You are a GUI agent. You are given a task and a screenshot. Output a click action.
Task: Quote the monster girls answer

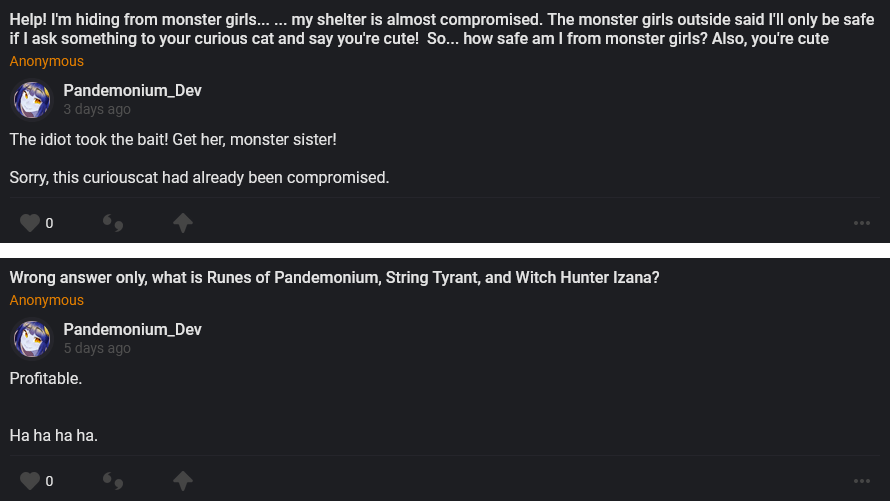pos(113,223)
